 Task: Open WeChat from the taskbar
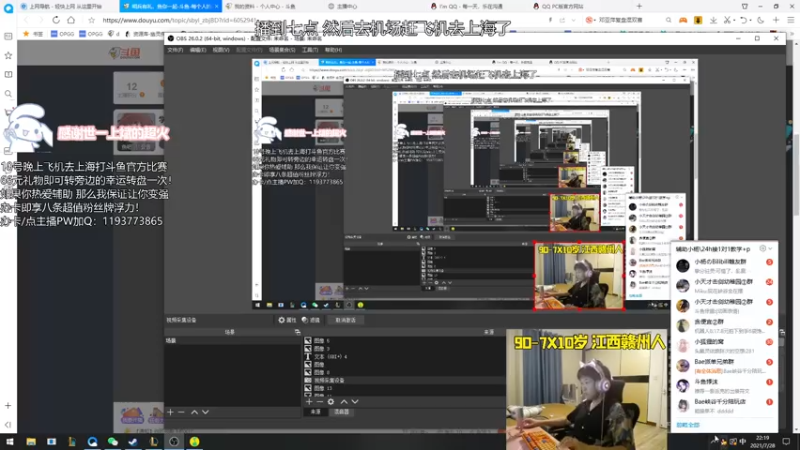(x=113, y=442)
